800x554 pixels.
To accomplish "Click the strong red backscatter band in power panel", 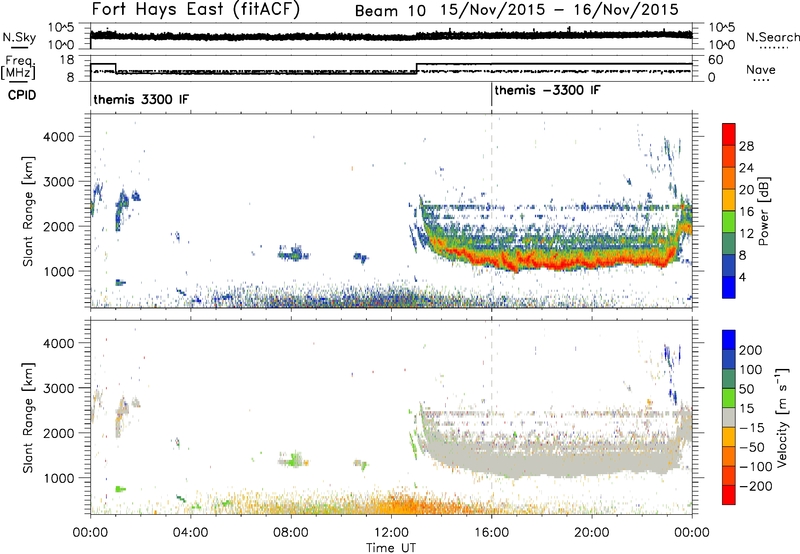I will (x=556, y=262).
